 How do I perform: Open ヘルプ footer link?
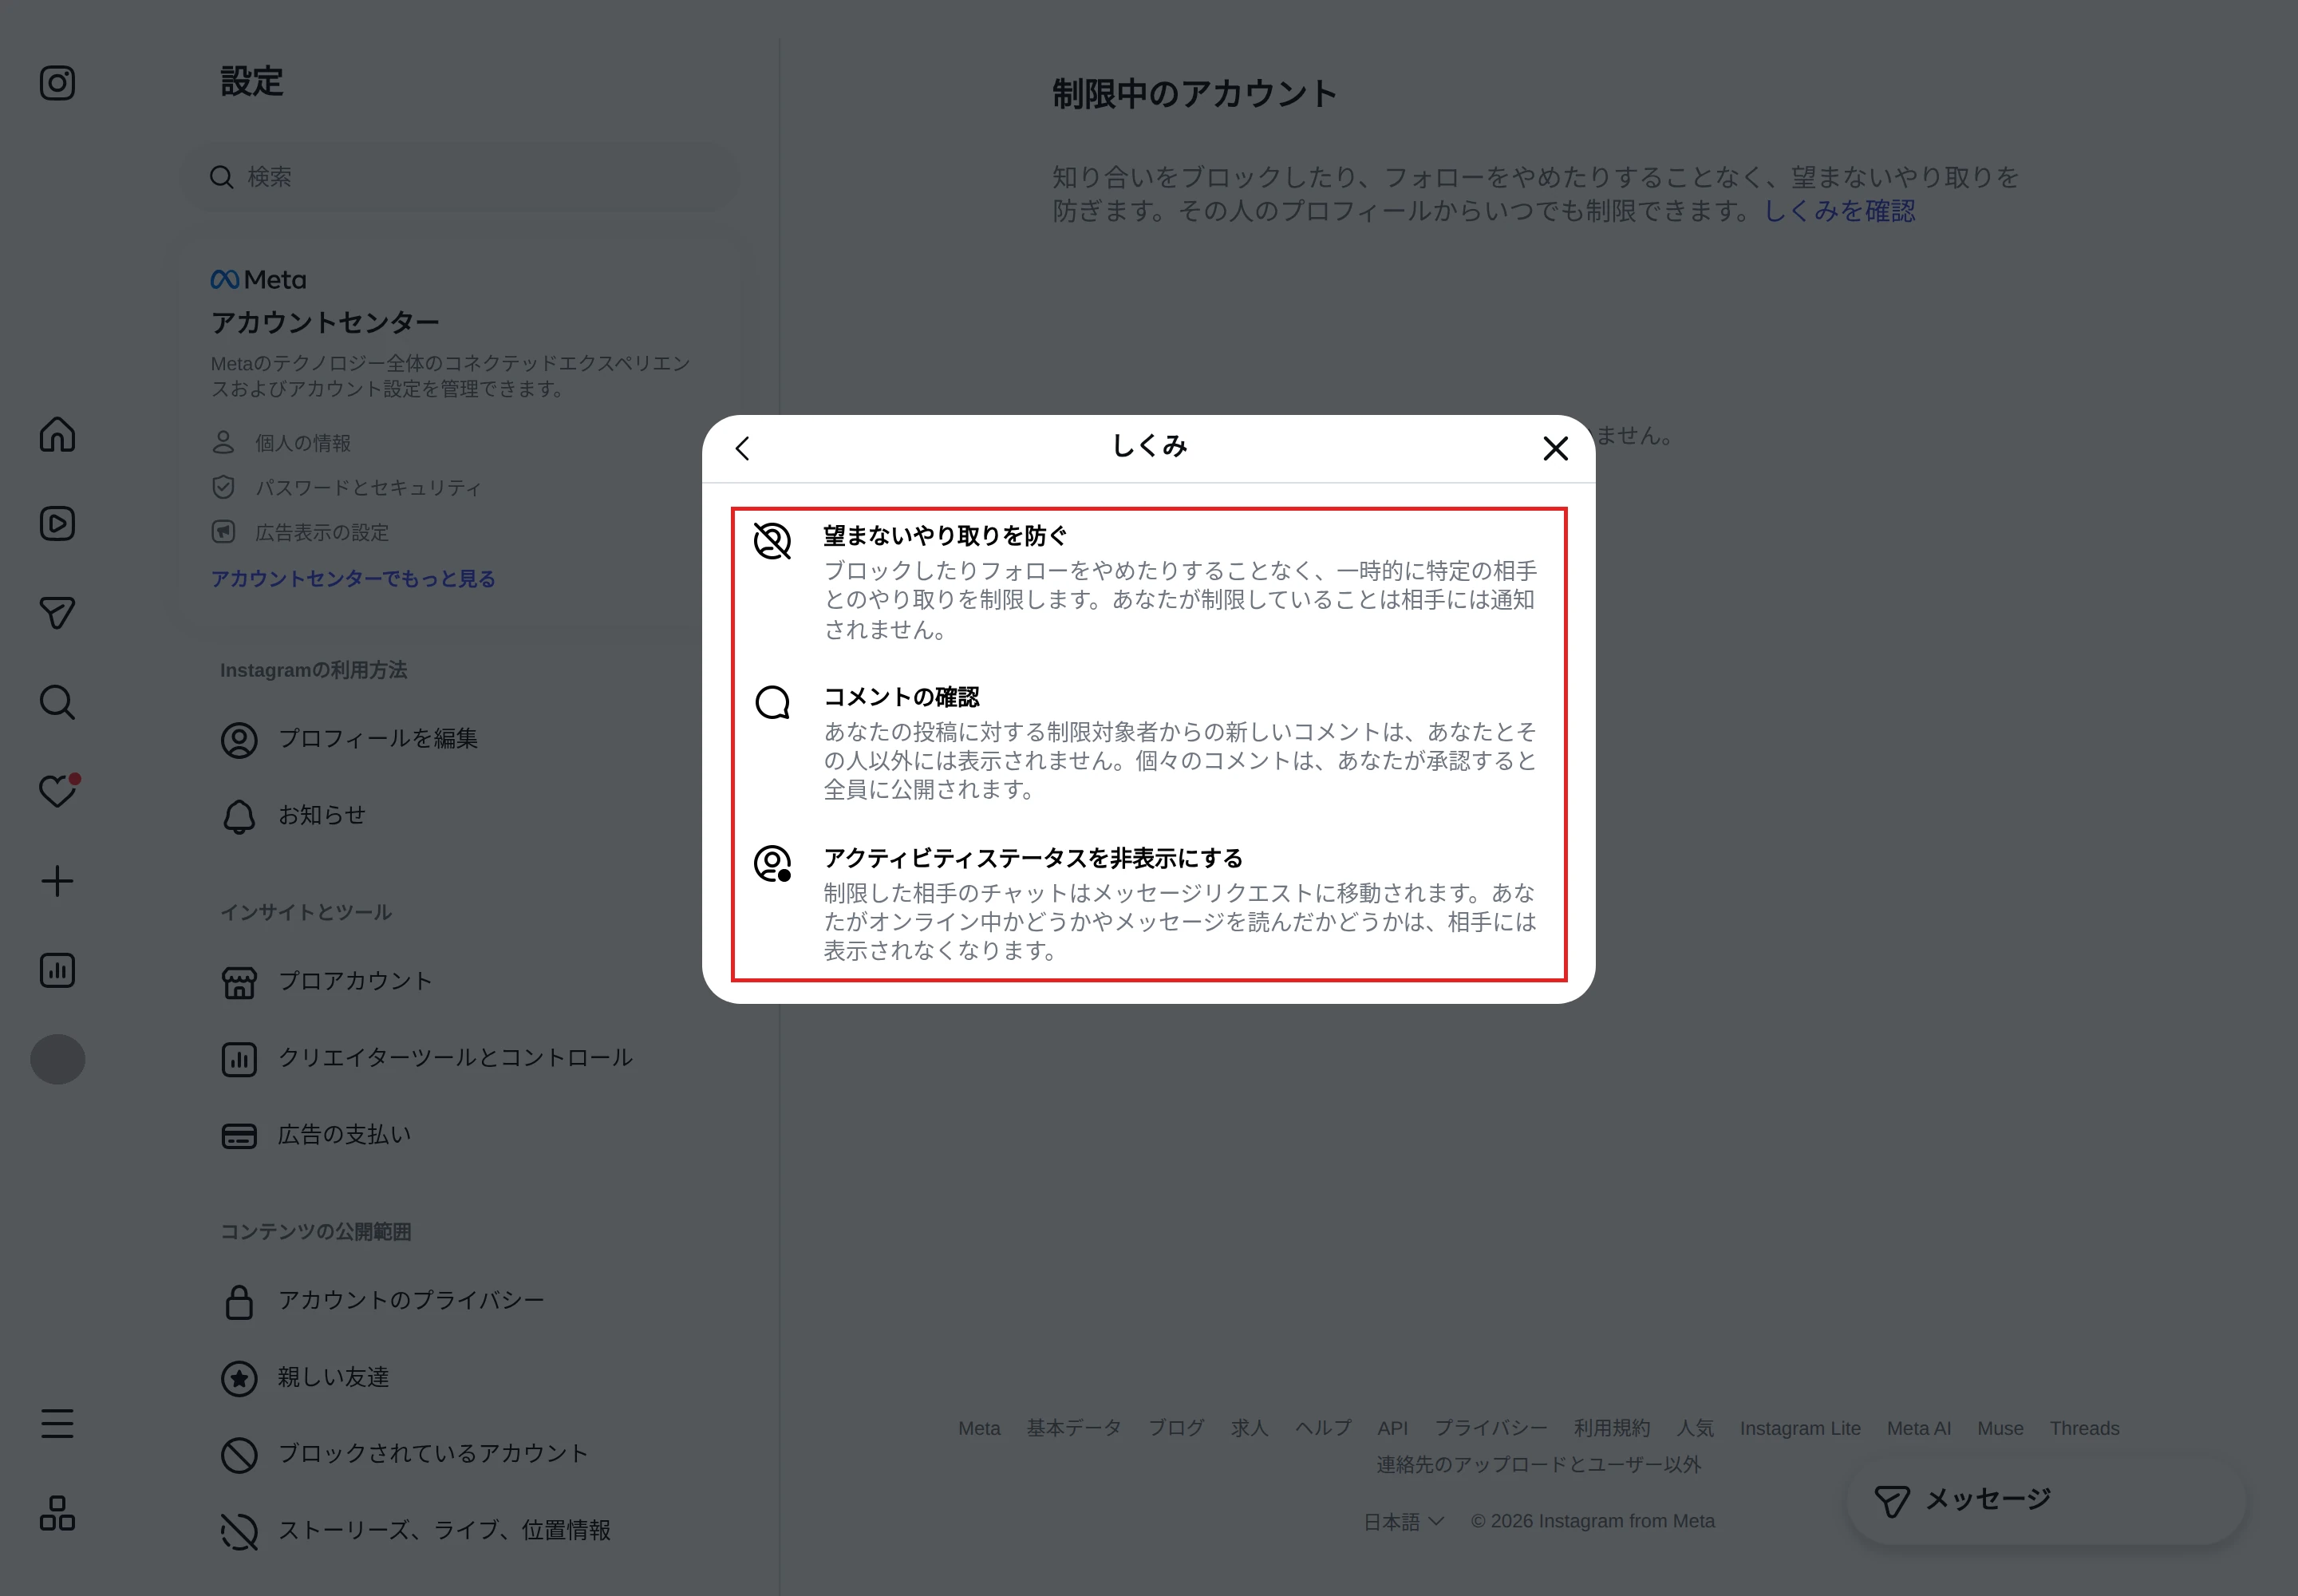pyautogui.click(x=1323, y=1428)
